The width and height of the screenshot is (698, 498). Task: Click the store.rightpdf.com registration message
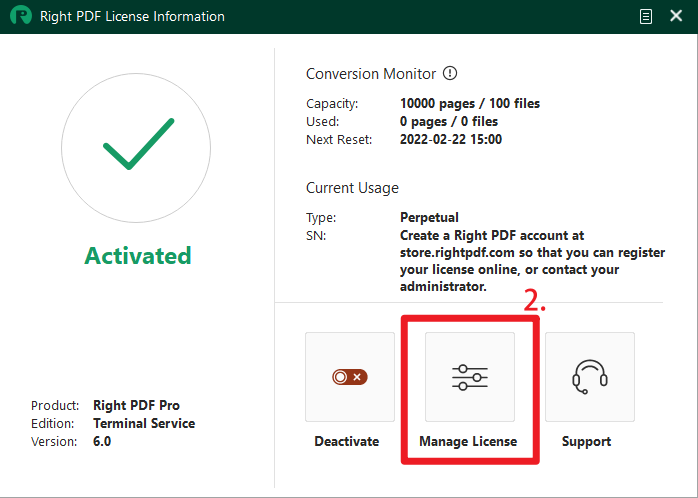[532, 261]
